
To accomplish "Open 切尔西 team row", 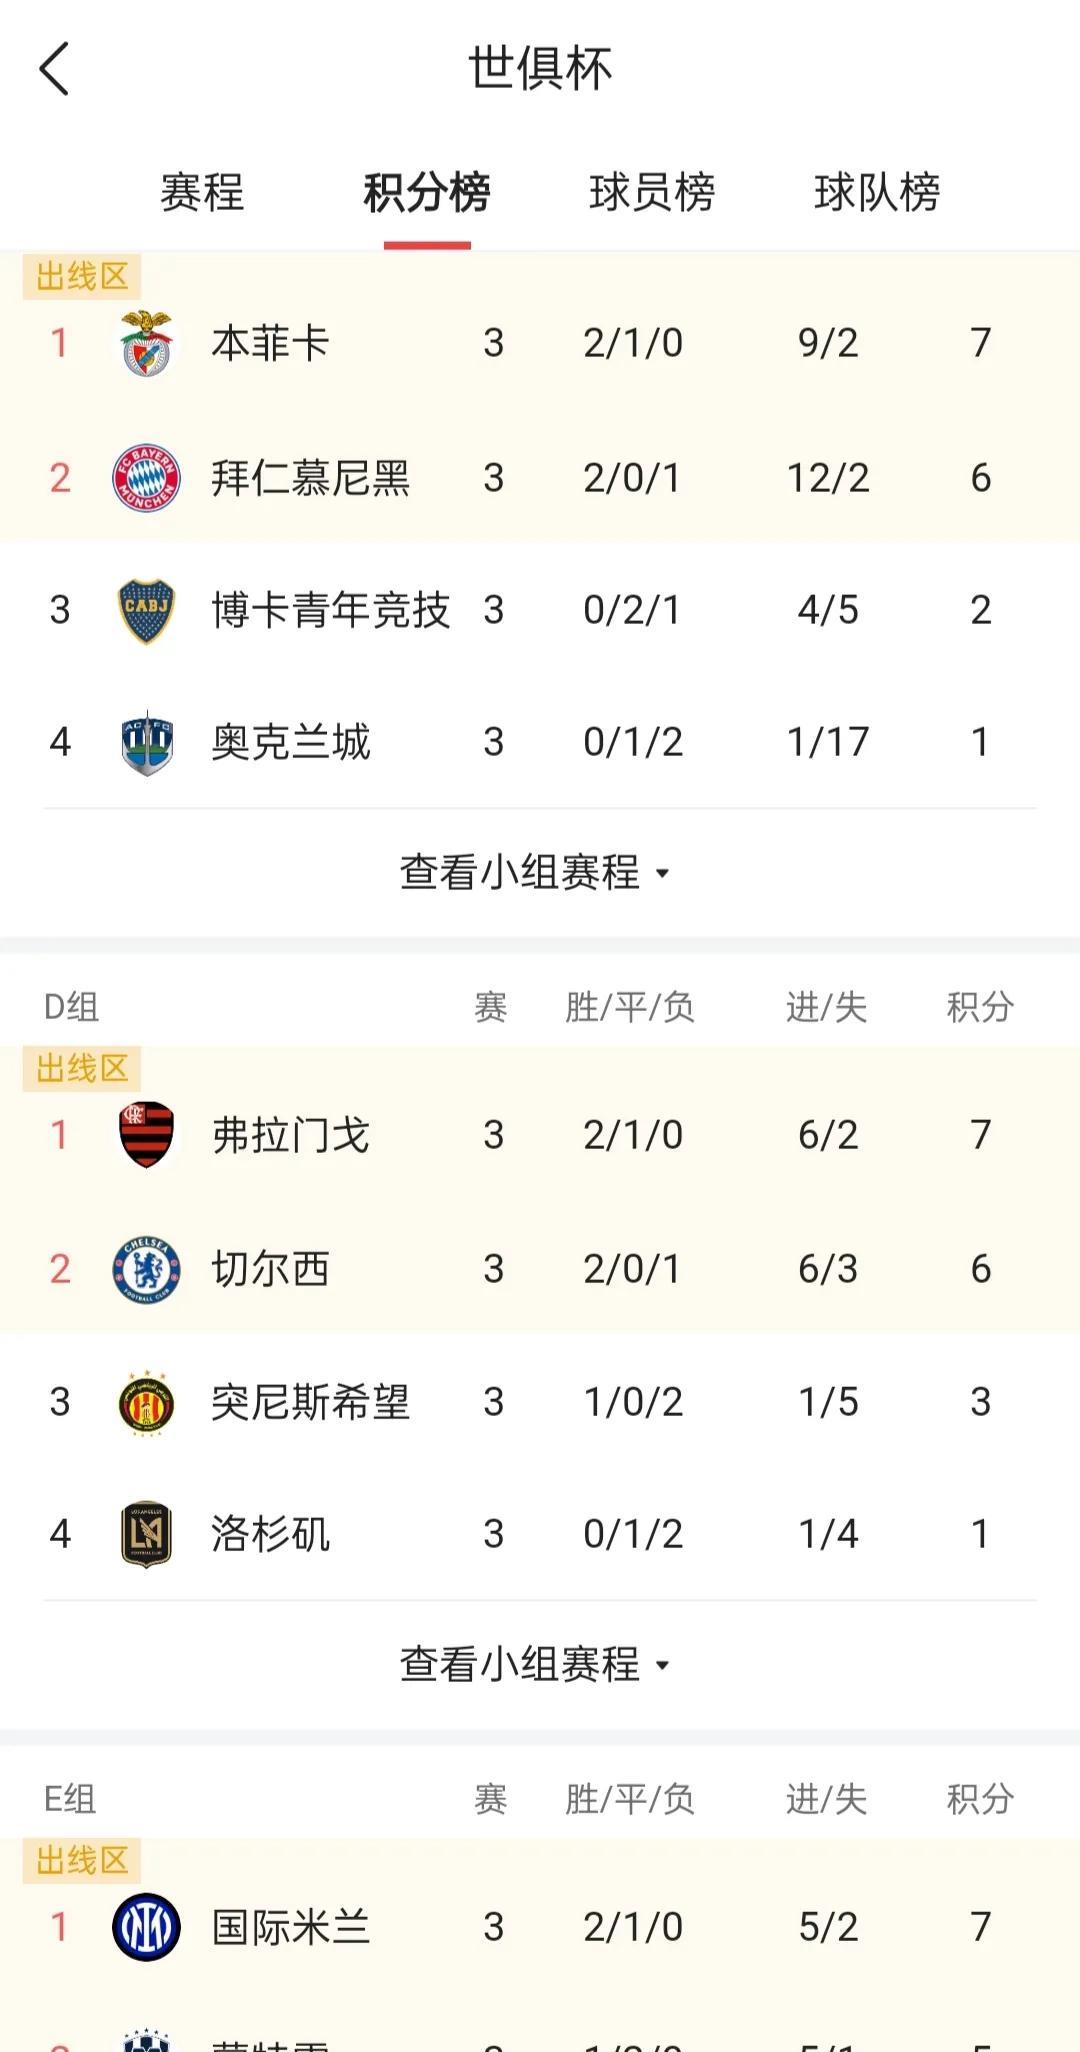I will pos(540,1269).
